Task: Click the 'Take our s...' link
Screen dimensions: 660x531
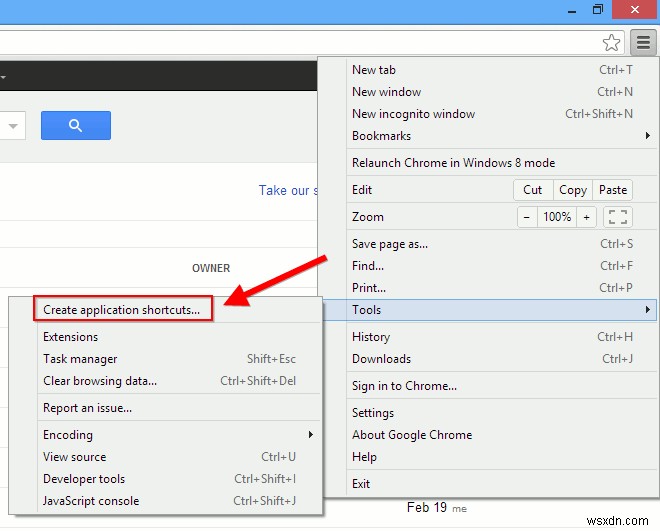Action: click(x=288, y=190)
